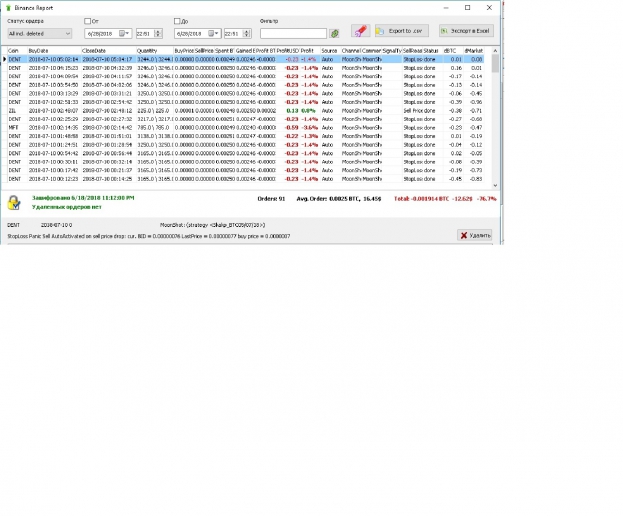Viewport: 623px width, 516px height.
Task: Click the Экспорт в Excel button
Action: pyautogui.click(x=466, y=31)
